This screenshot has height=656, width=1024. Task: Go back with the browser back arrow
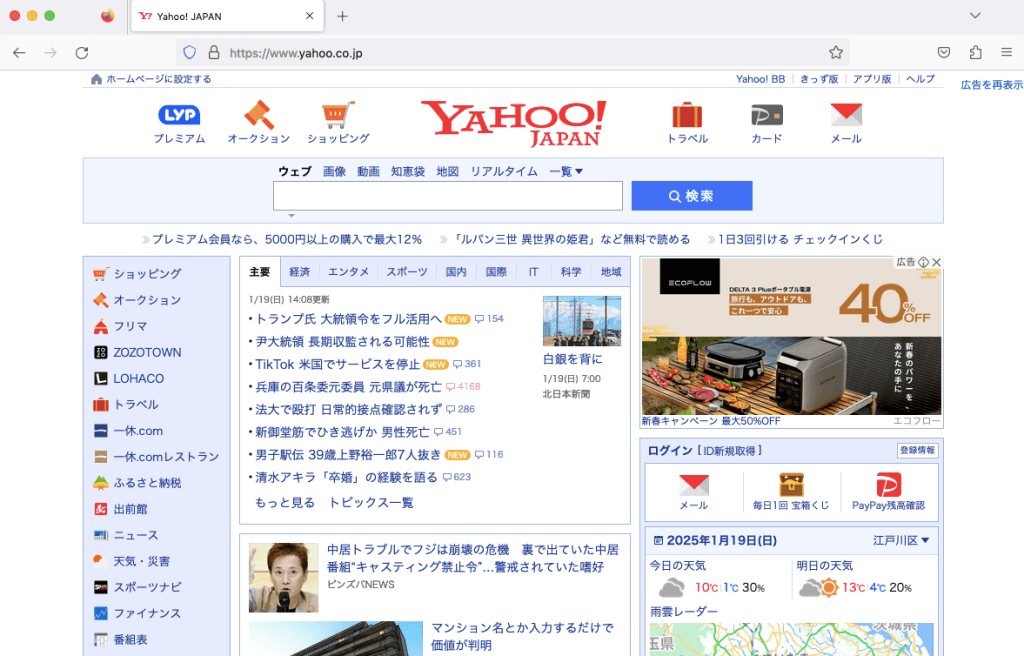[x=19, y=53]
